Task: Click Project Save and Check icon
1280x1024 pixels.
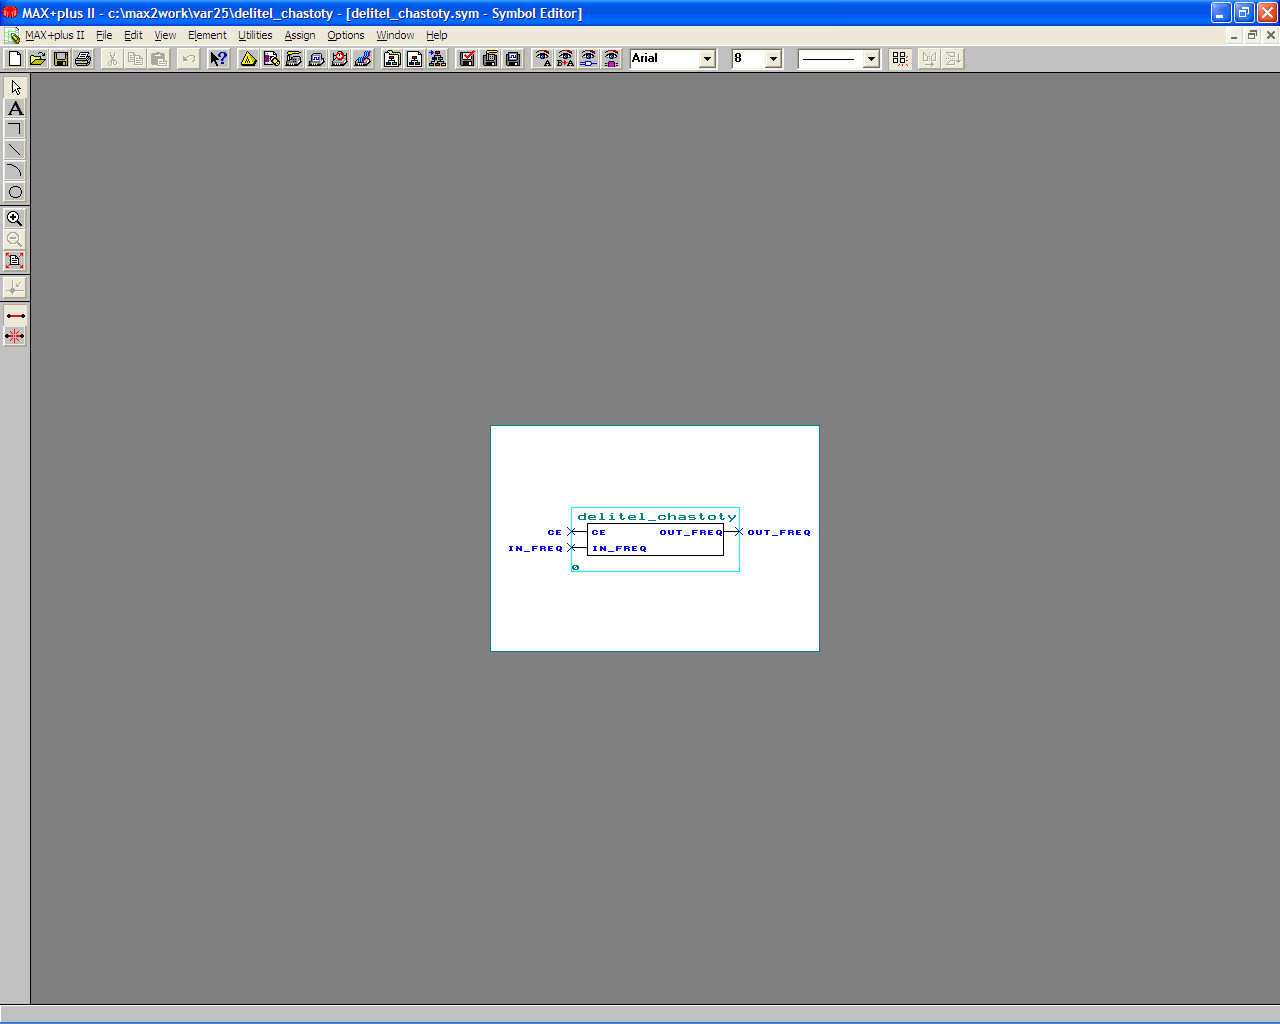Action: 467,59
